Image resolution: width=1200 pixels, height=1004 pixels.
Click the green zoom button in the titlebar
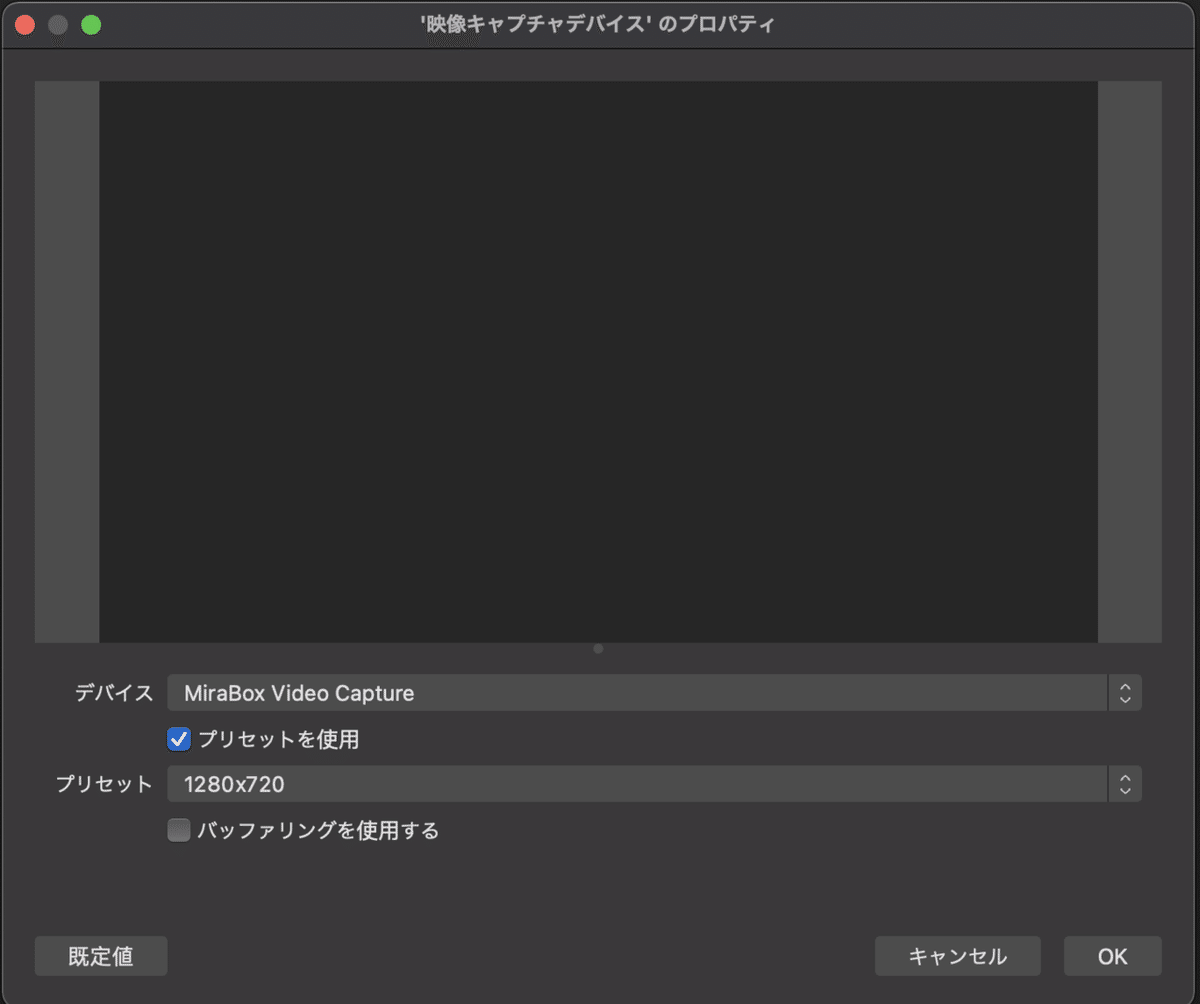tap(91, 24)
